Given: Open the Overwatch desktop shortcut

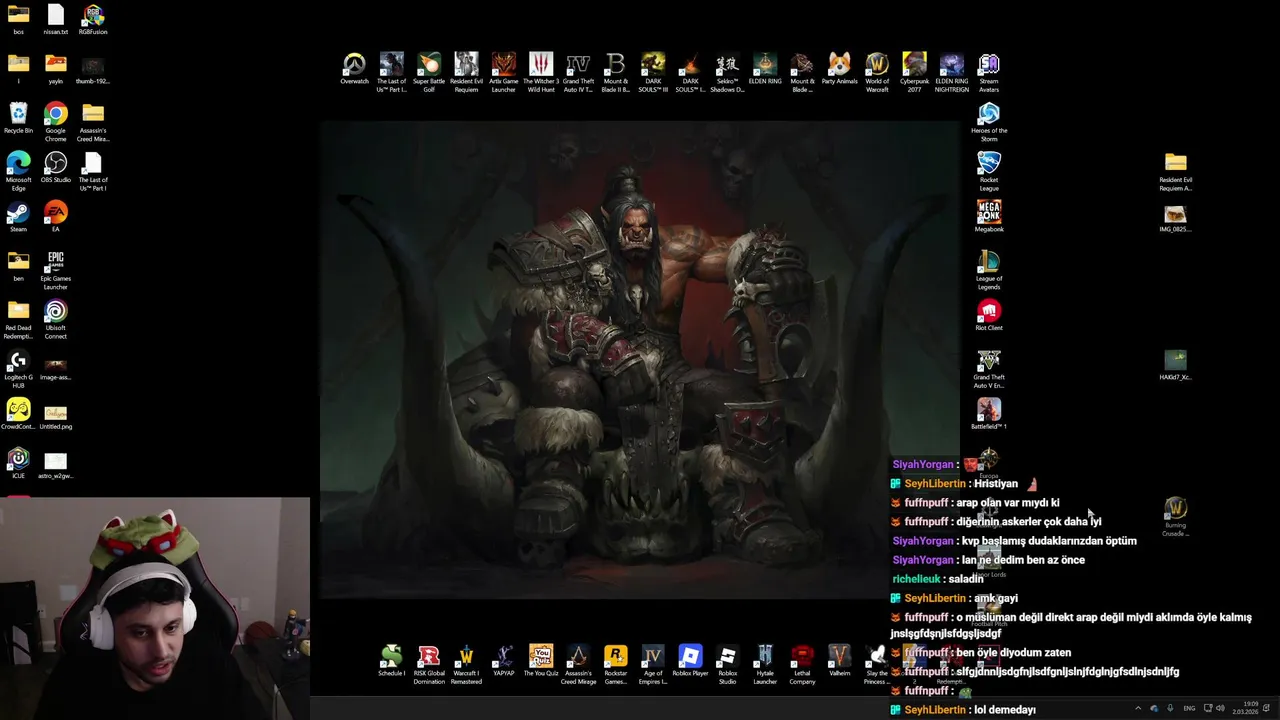Looking at the screenshot, I should (x=354, y=69).
